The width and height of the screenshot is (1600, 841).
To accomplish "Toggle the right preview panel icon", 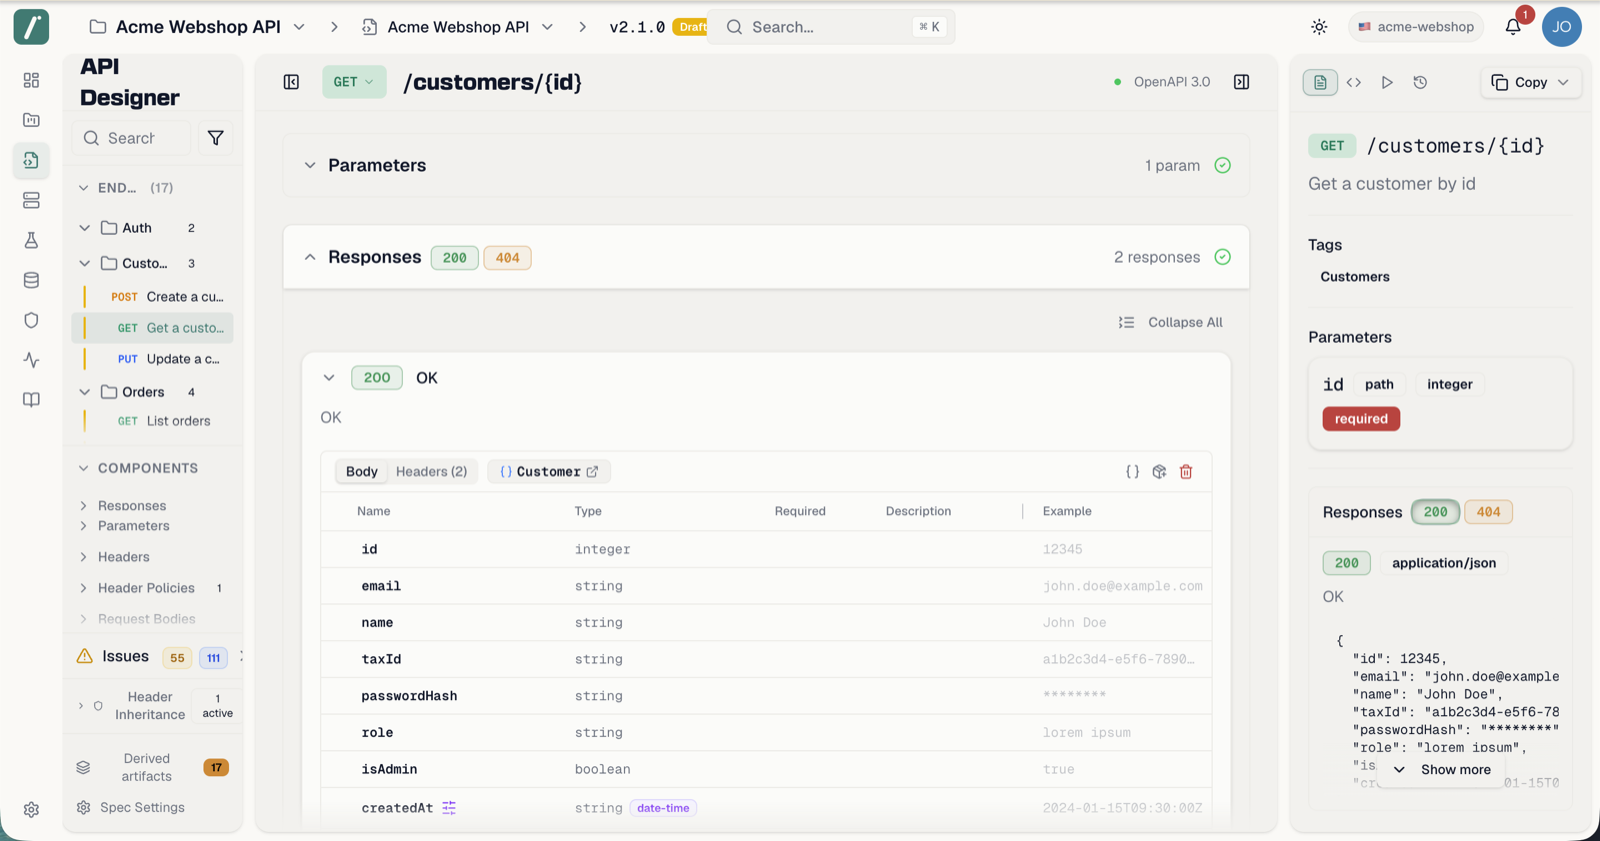I will click(1241, 82).
